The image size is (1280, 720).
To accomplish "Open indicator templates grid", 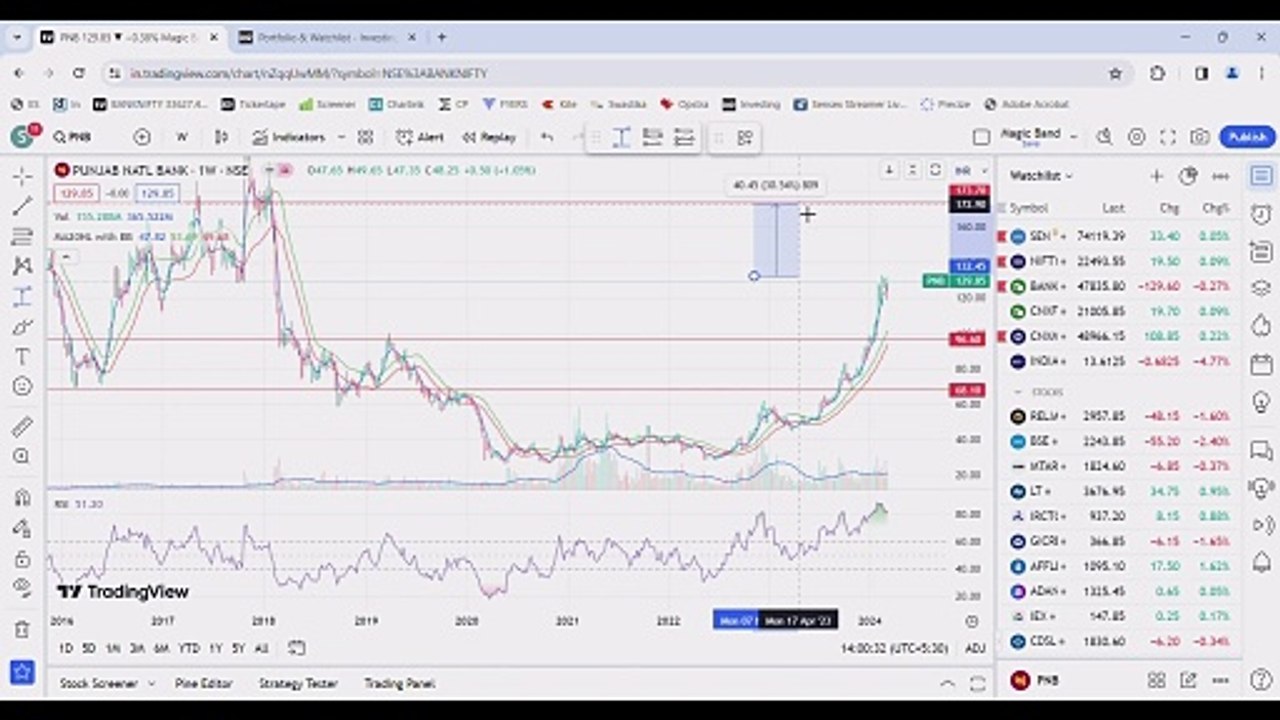I will pos(366,137).
